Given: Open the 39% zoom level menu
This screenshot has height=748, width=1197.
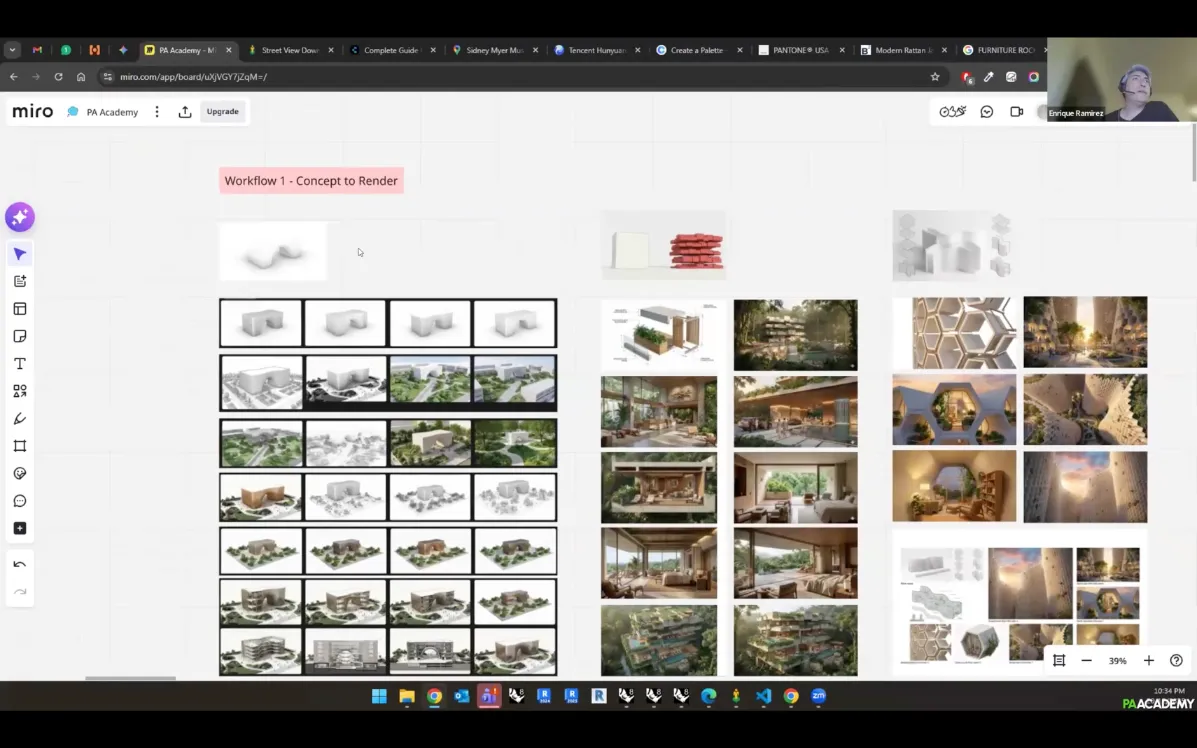Looking at the screenshot, I should [1117, 661].
